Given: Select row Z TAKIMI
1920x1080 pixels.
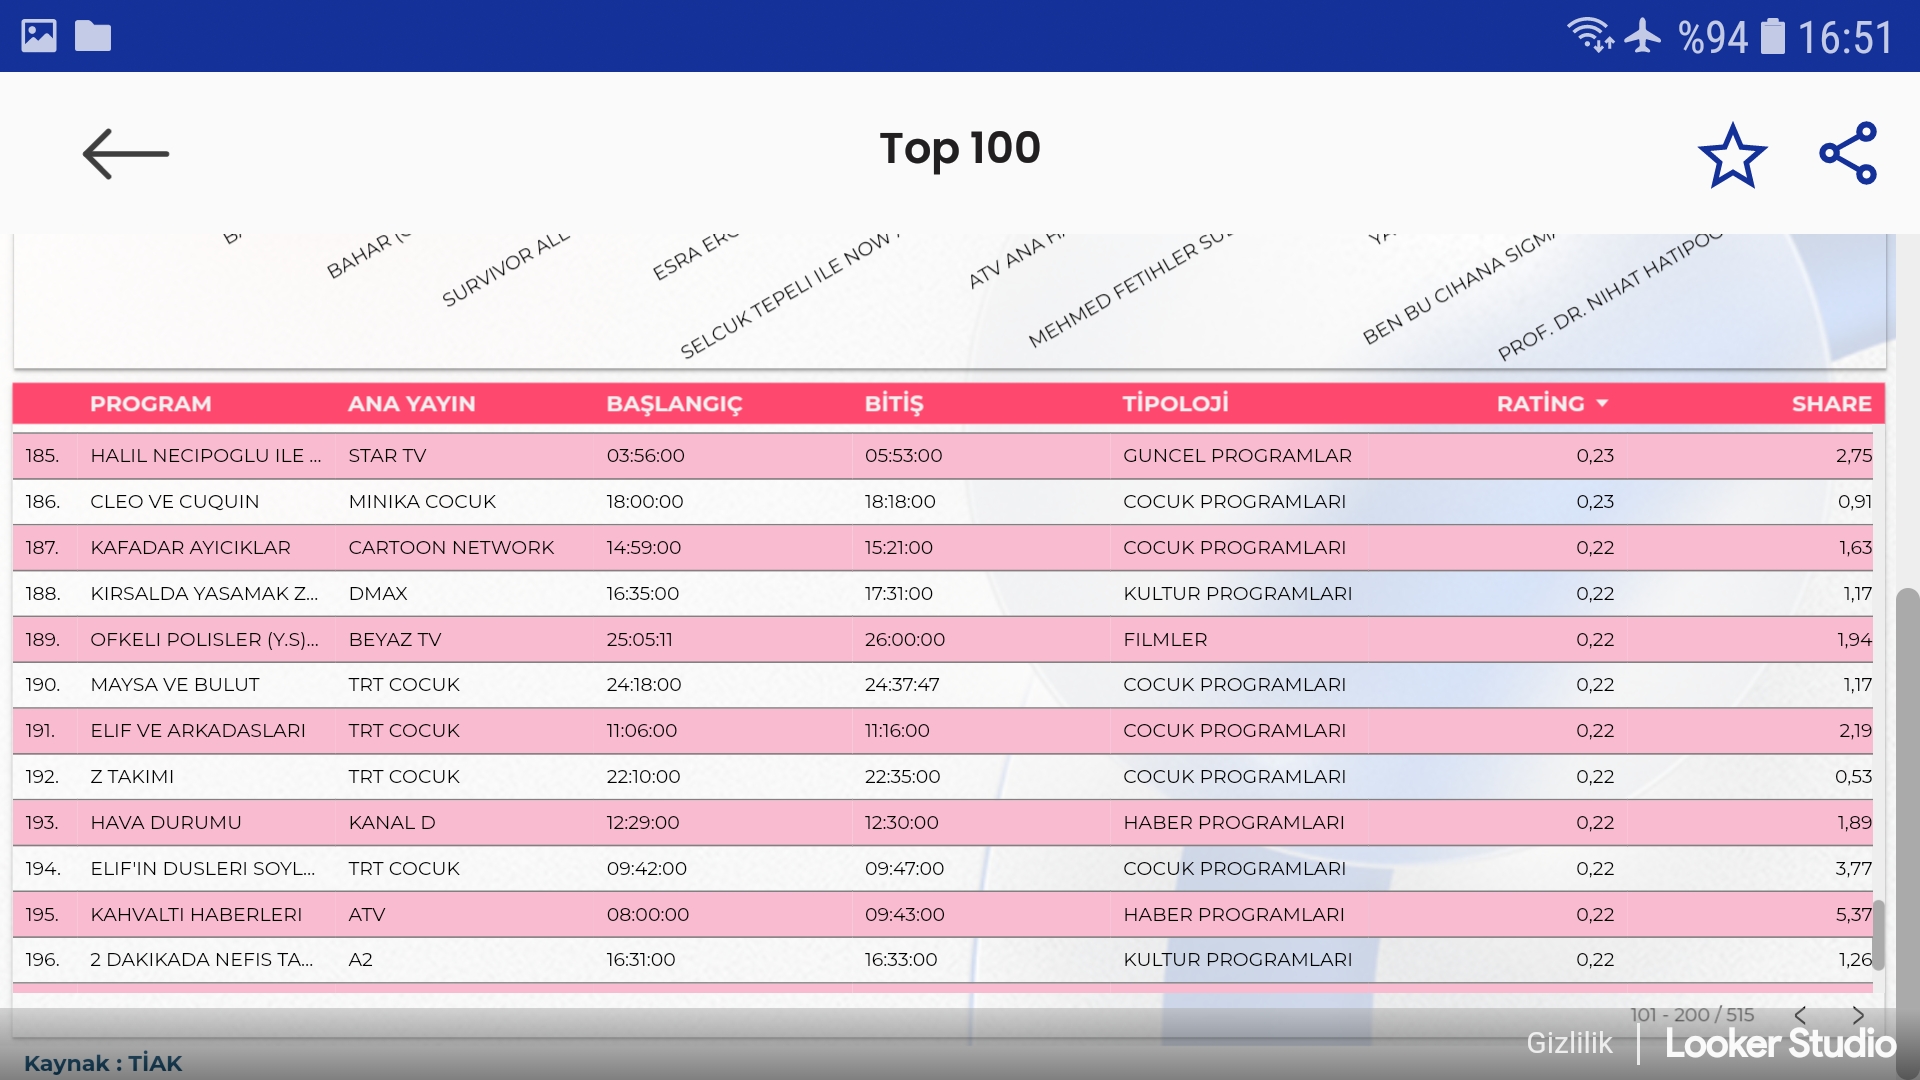Looking at the screenshot, I should (x=942, y=777).
